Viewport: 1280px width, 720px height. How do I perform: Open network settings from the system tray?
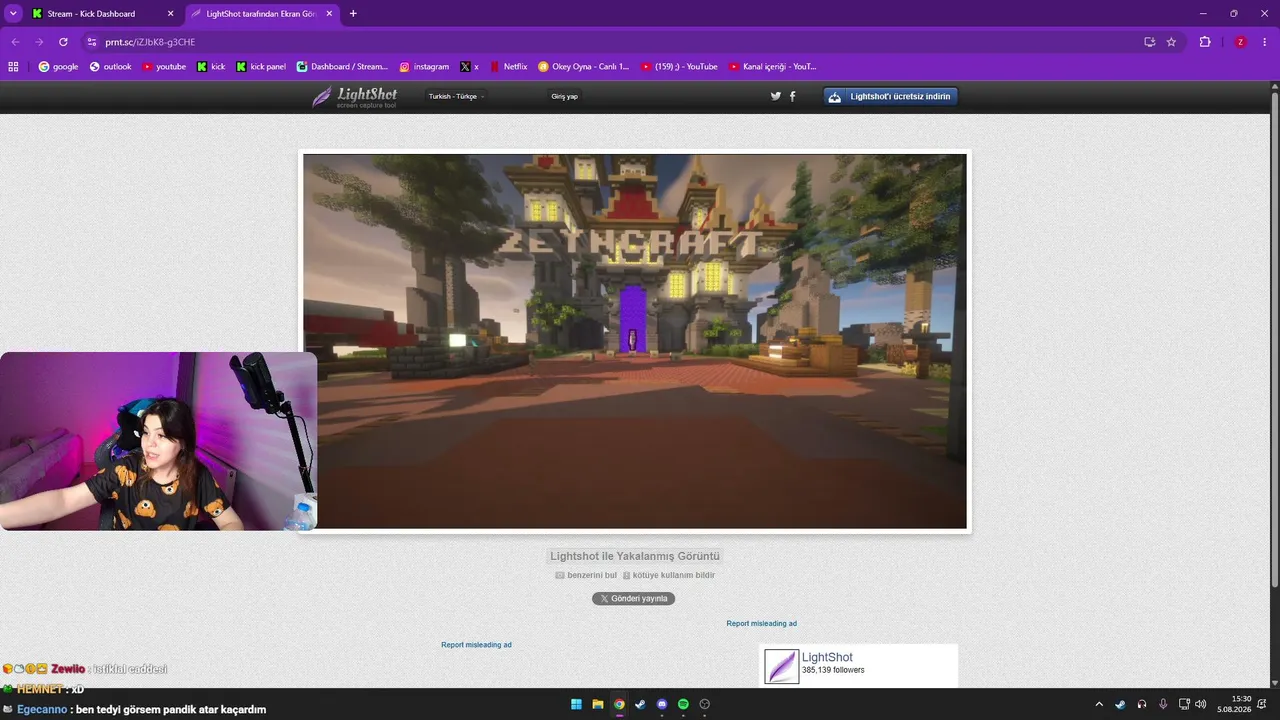(1184, 704)
